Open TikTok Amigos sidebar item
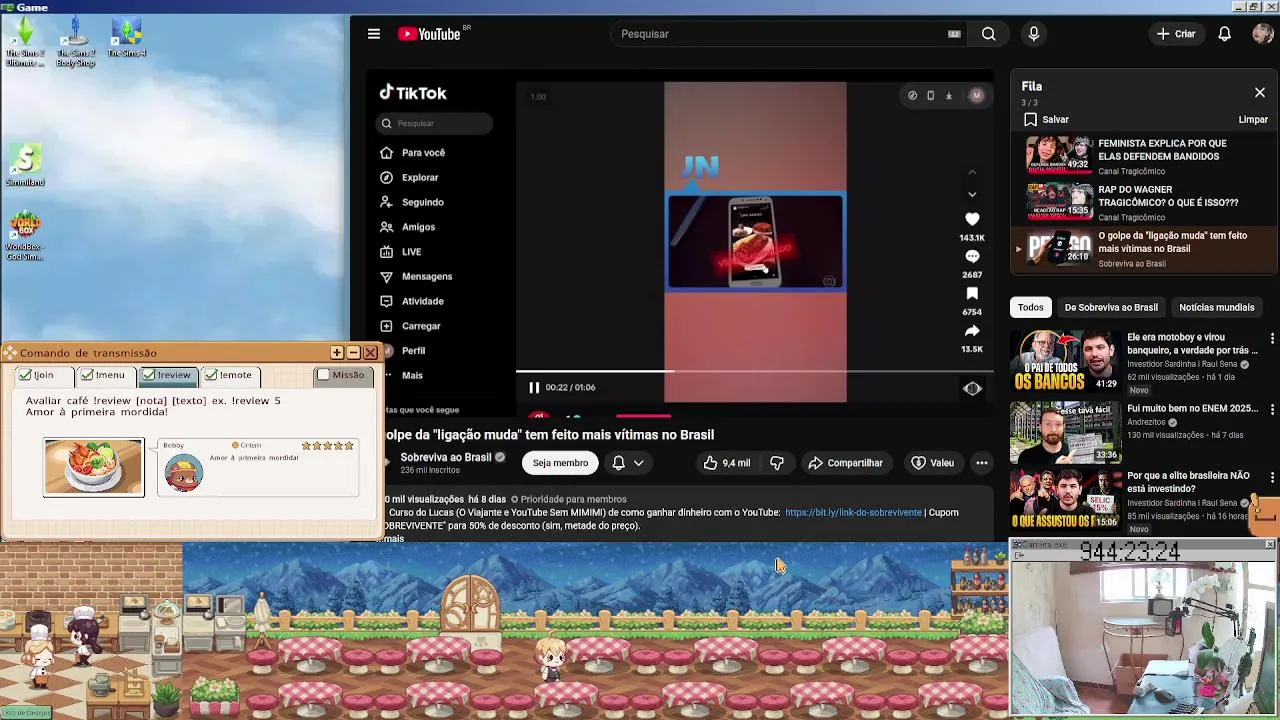 [x=408, y=227]
